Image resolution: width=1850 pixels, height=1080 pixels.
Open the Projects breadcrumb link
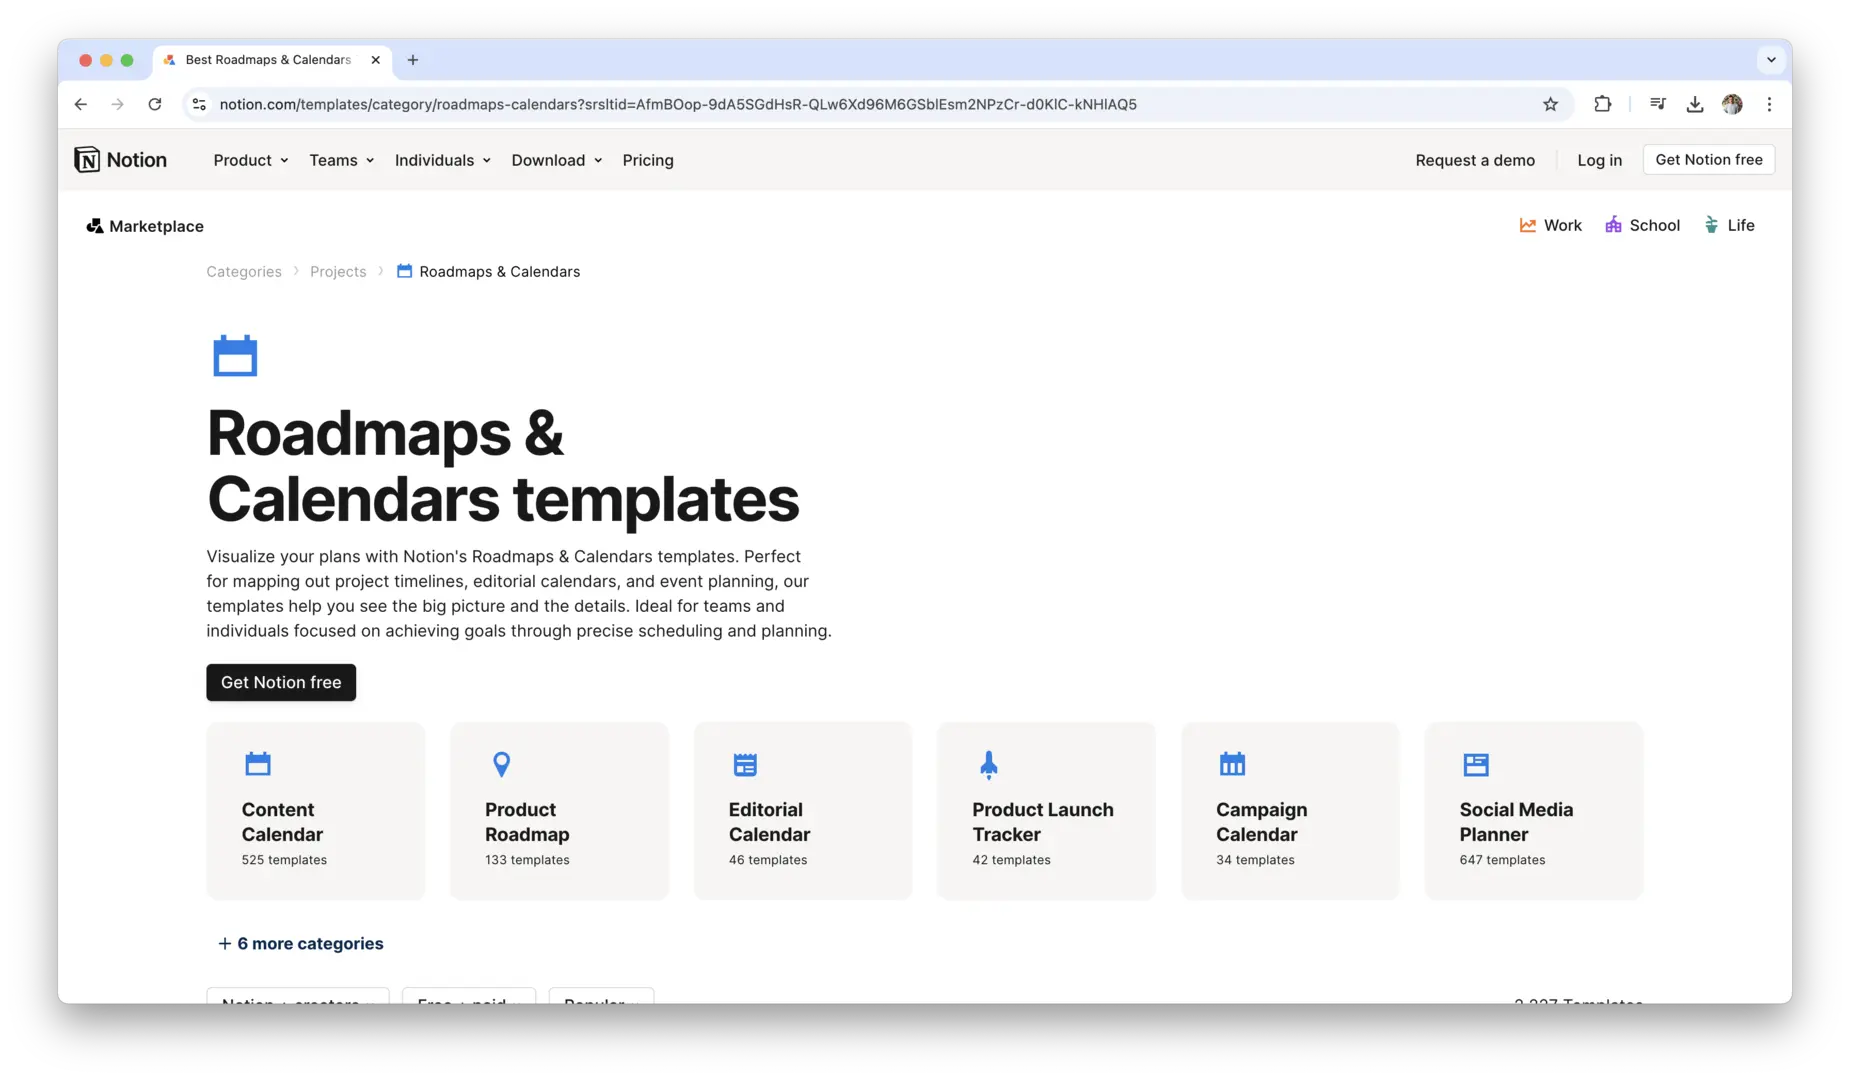coord(338,271)
